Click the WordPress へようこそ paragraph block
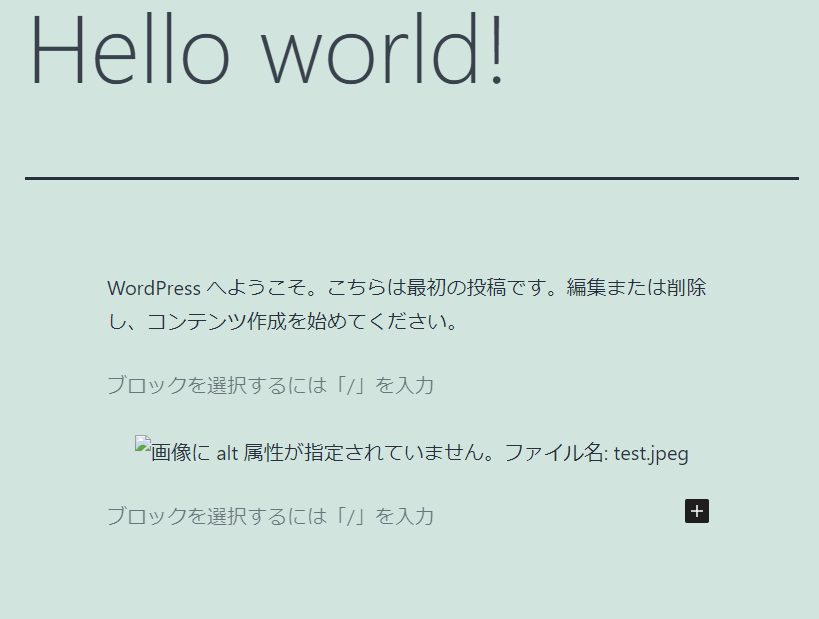 [x=407, y=304]
